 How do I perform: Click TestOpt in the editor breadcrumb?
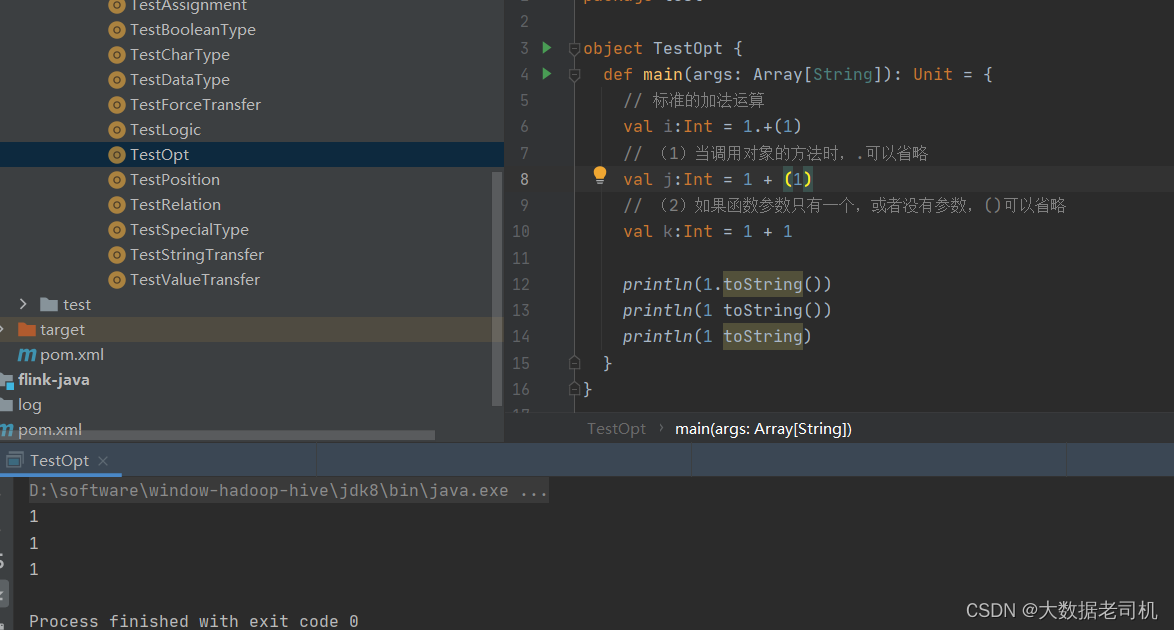[616, 428]
